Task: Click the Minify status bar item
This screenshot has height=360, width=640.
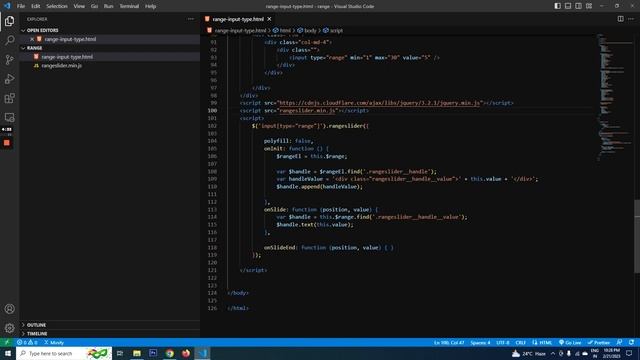Action: pos(54,342)
